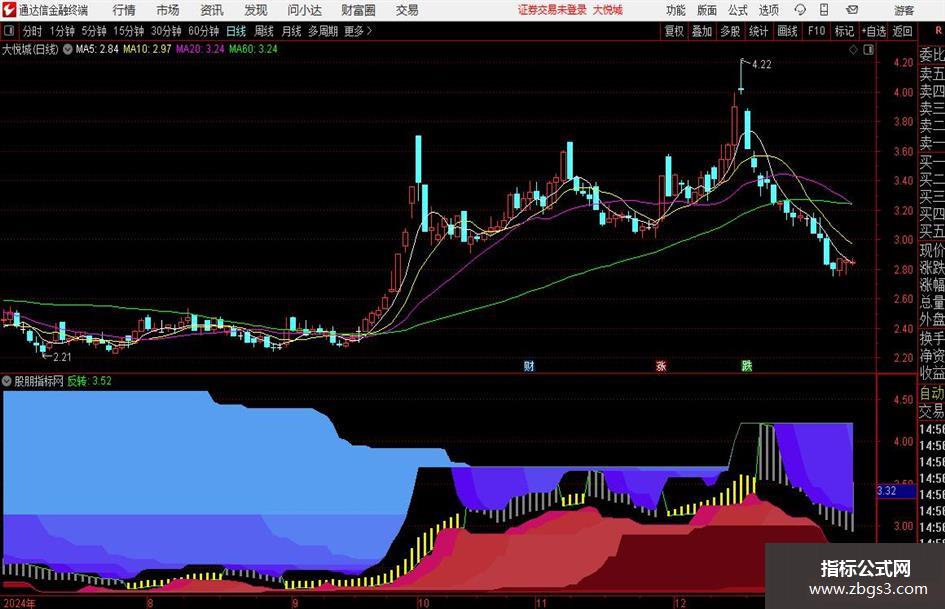The image size is (945, 609).
Task: Switch to 周线 weekly period
Action: point(264,31)
